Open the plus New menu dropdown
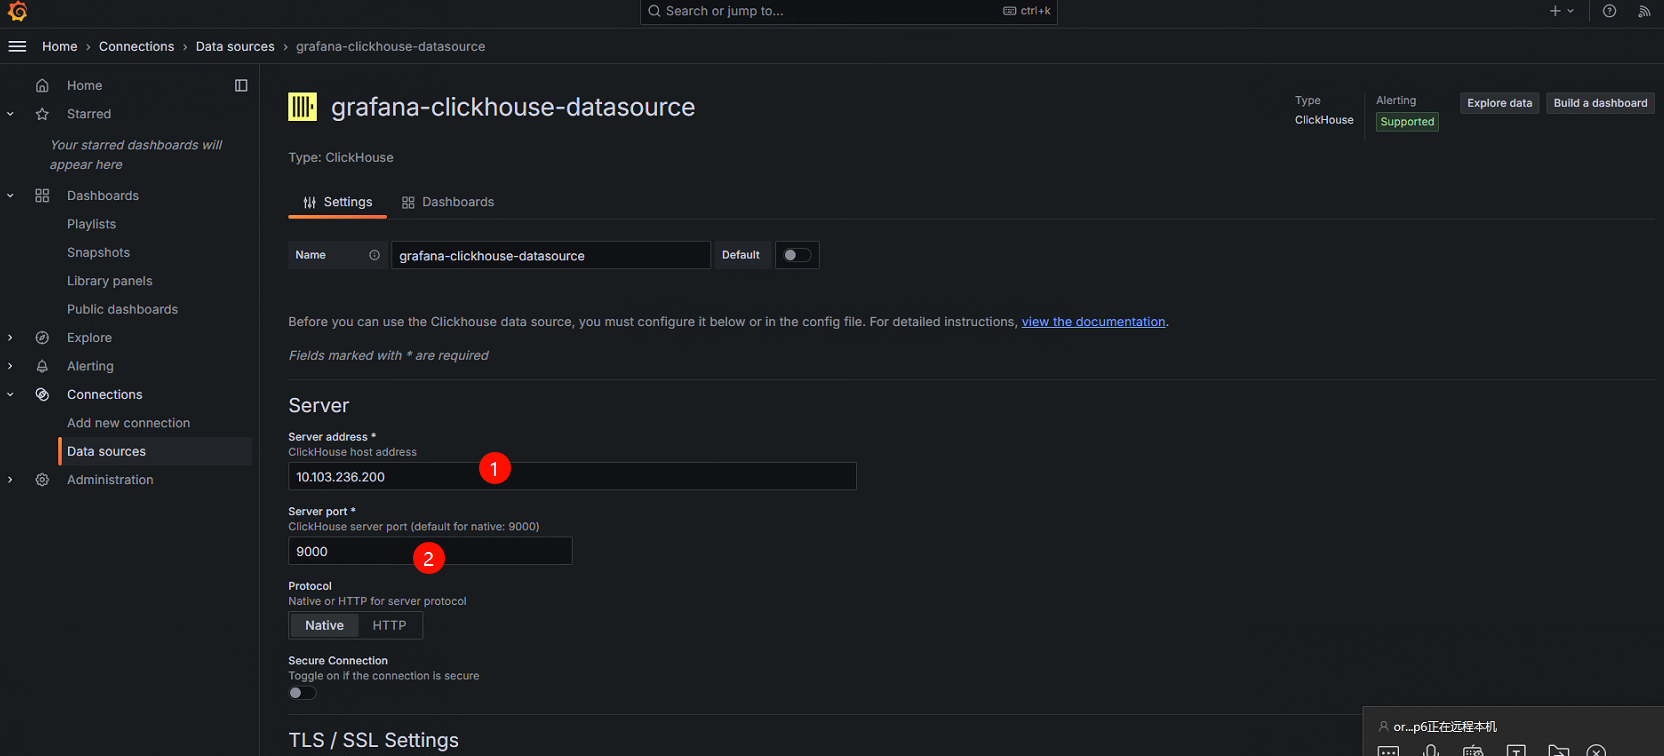Viewport: 1664px width, 756px height. [x=1561, y=11]
